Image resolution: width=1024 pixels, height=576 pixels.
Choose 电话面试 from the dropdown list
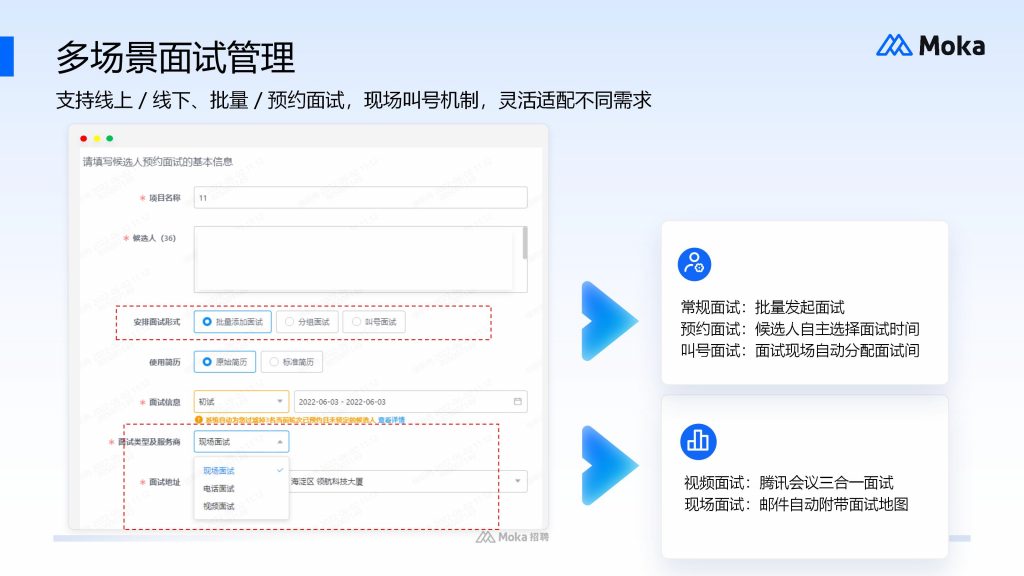pos(219,489)
